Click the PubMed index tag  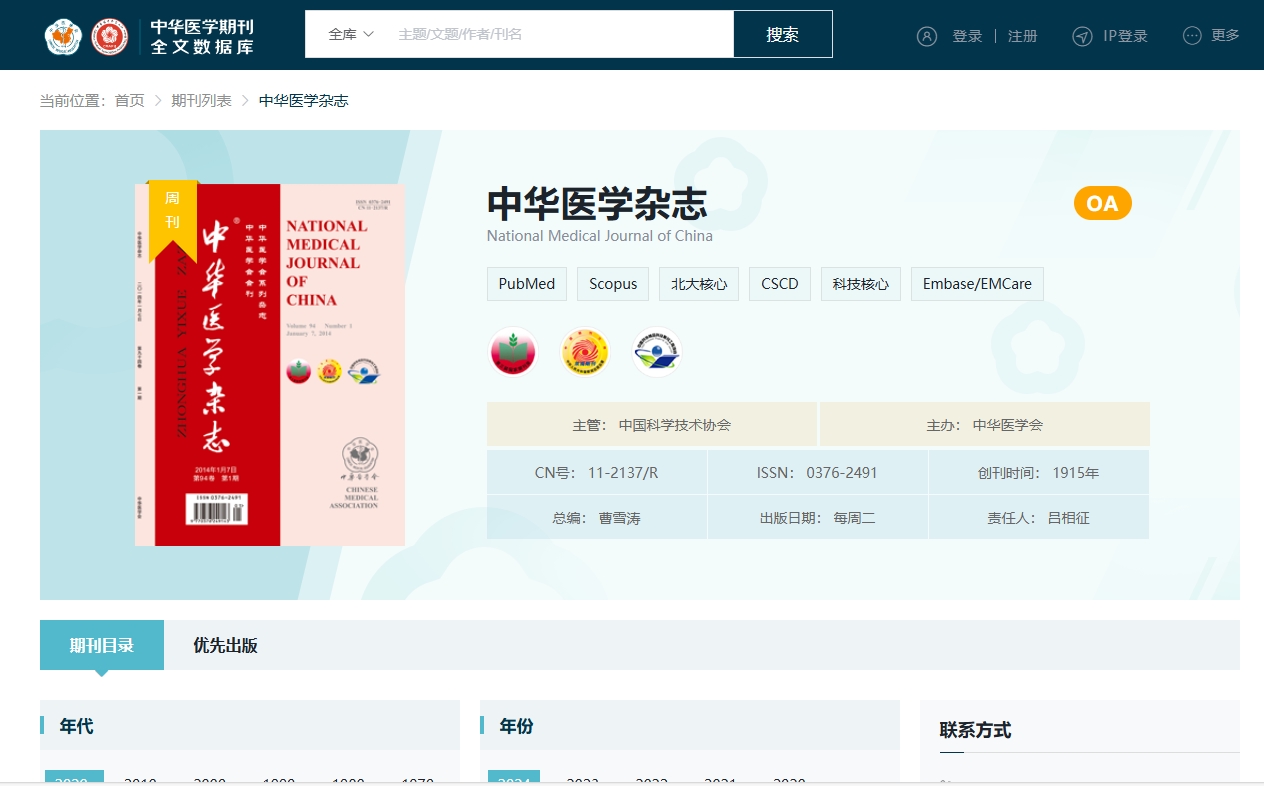[527, 284]
